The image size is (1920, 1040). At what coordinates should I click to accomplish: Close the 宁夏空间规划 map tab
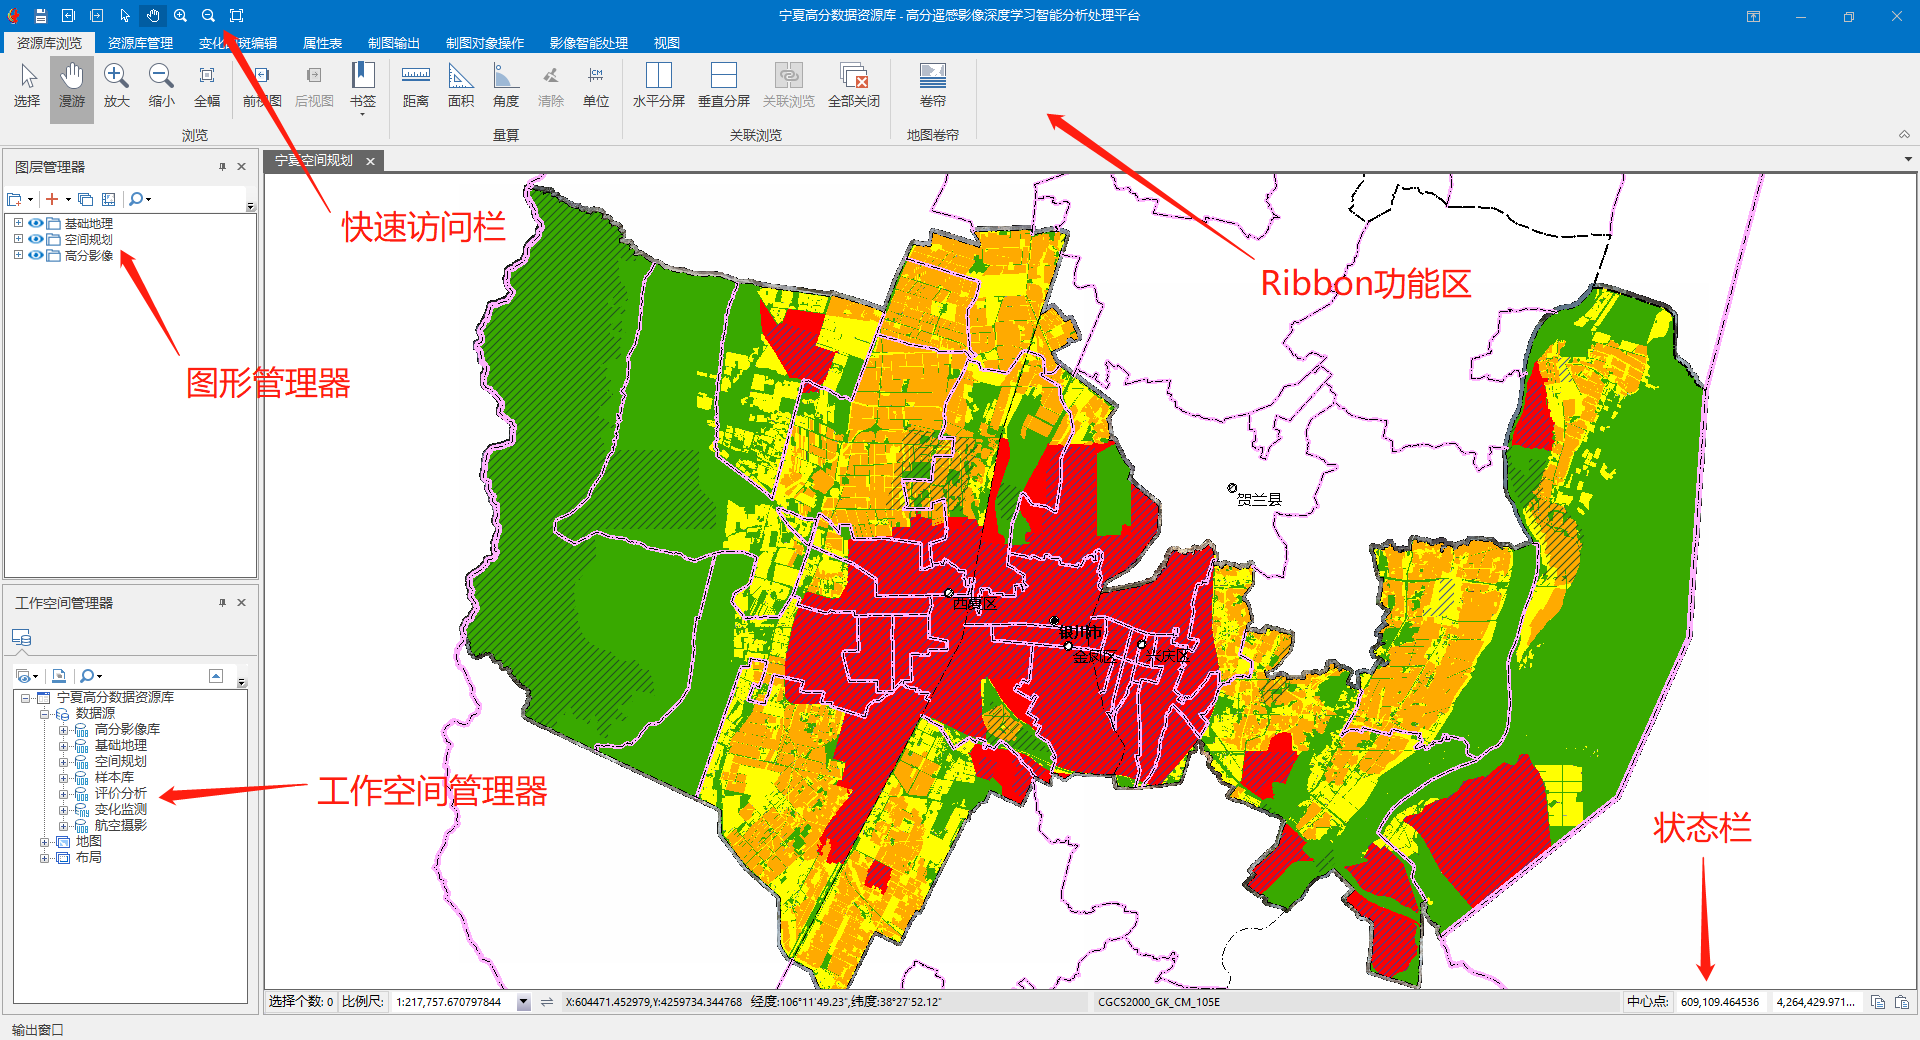tap(370, 161)
